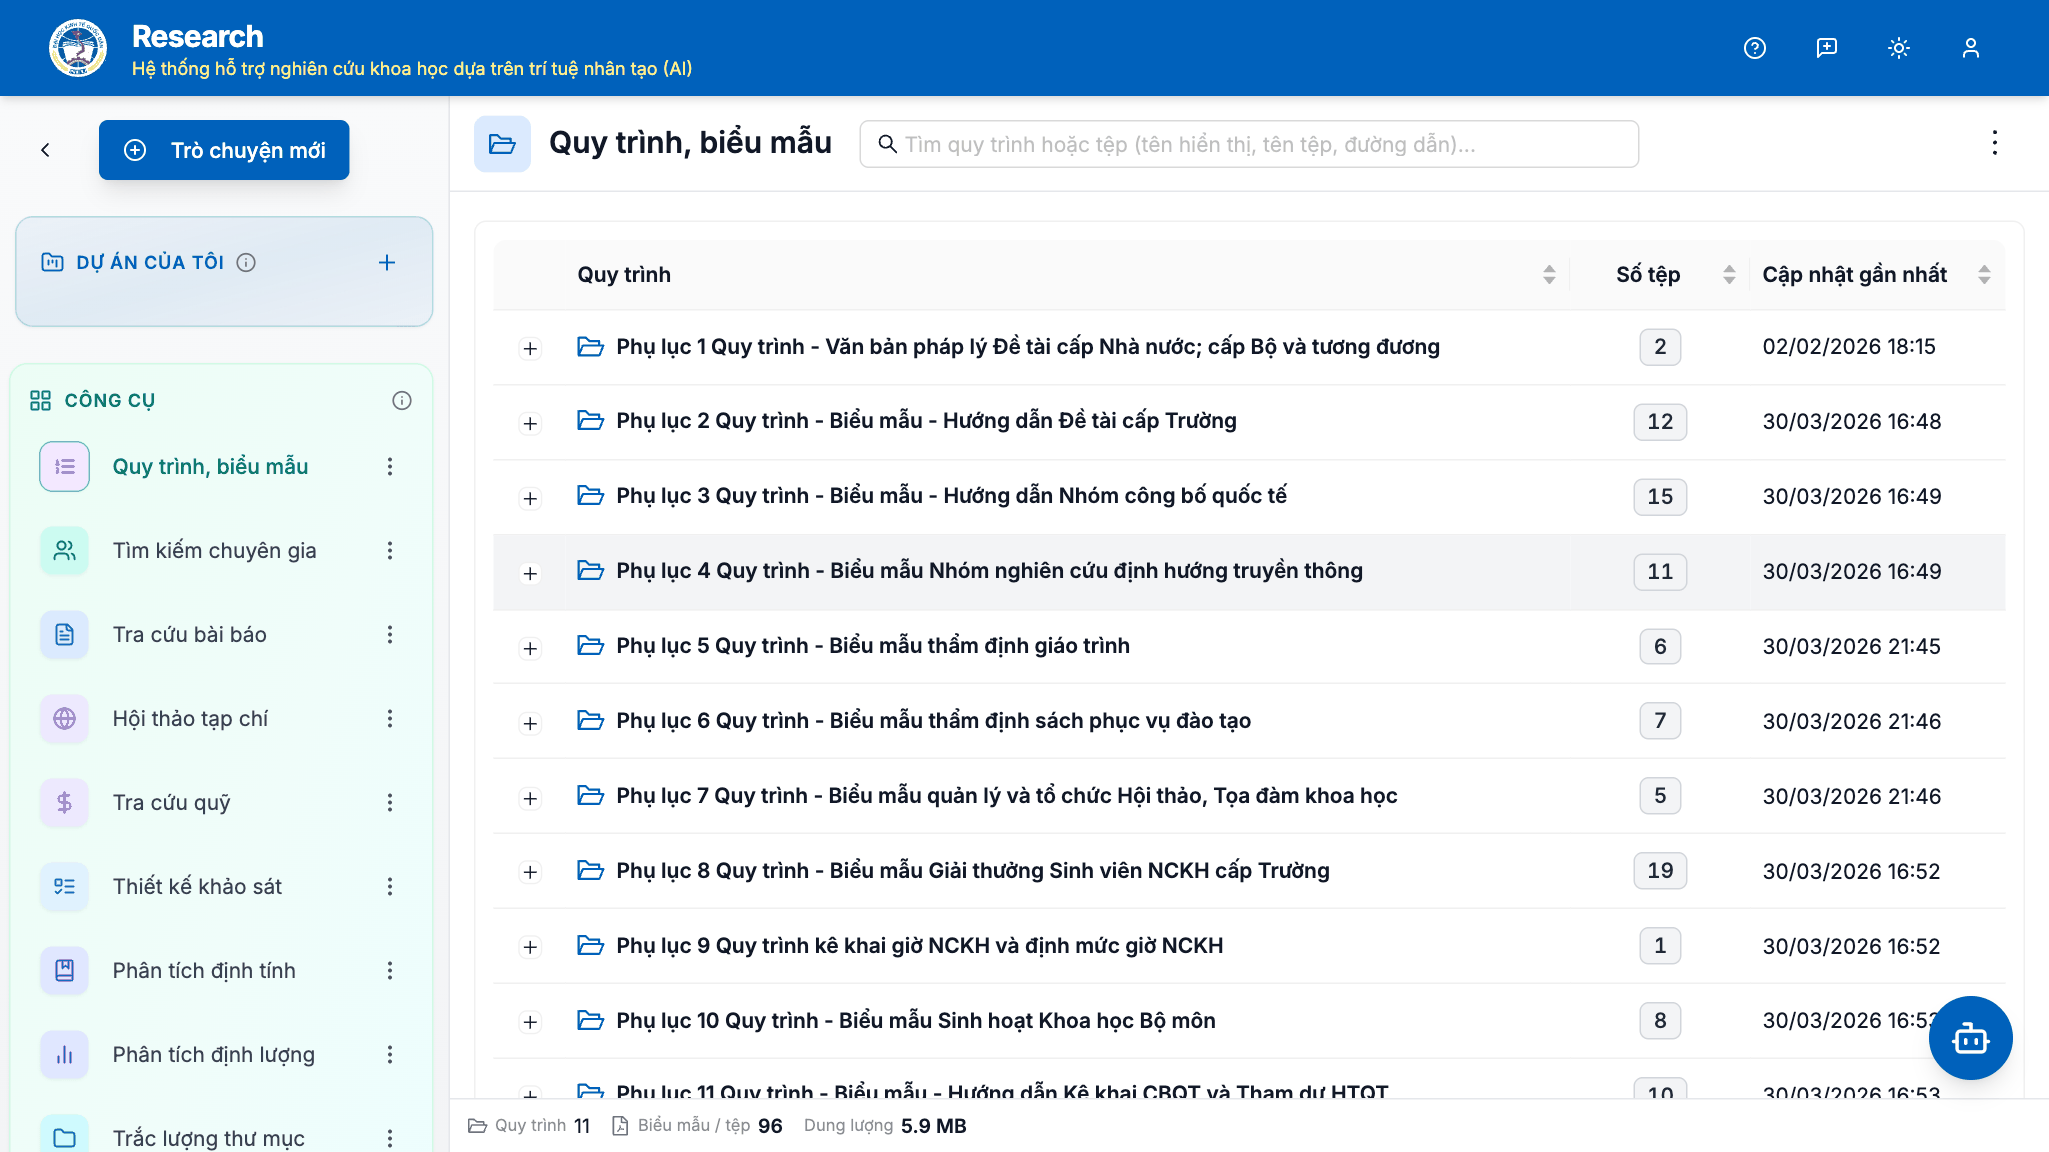Click the Hội thảo tạp chí globe icon

64,718
